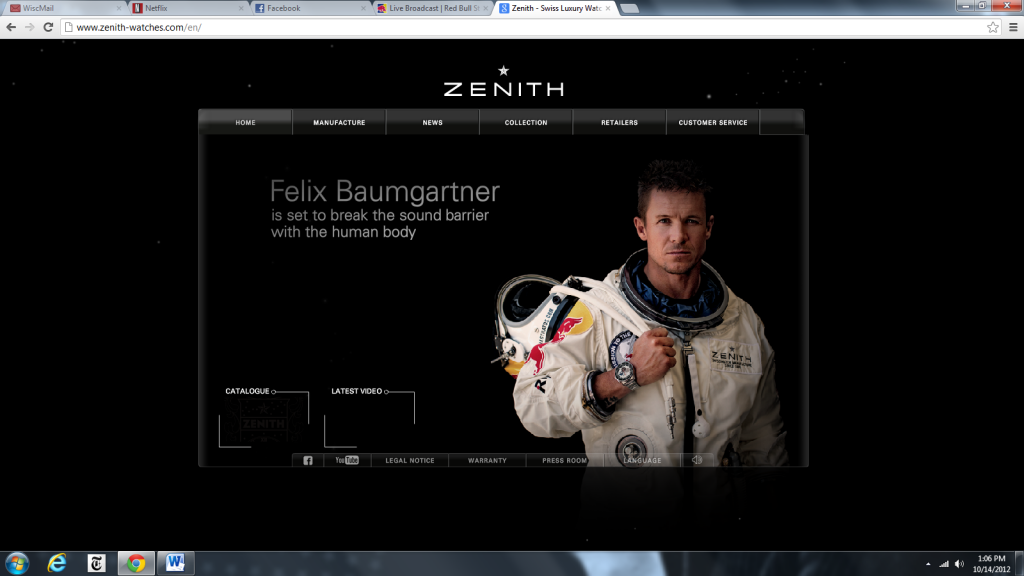
Task: Open the CUSTOMER SERVICE navigation item
Action: (712, 123)
